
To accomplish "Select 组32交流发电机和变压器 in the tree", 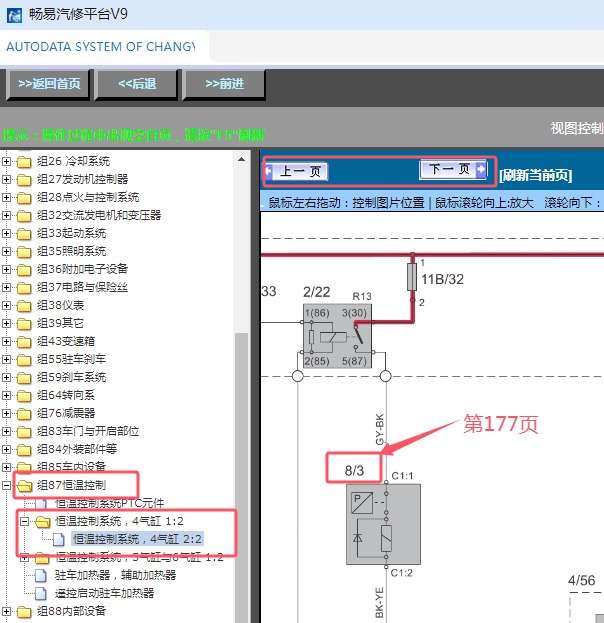I will (x=99, y=215).
